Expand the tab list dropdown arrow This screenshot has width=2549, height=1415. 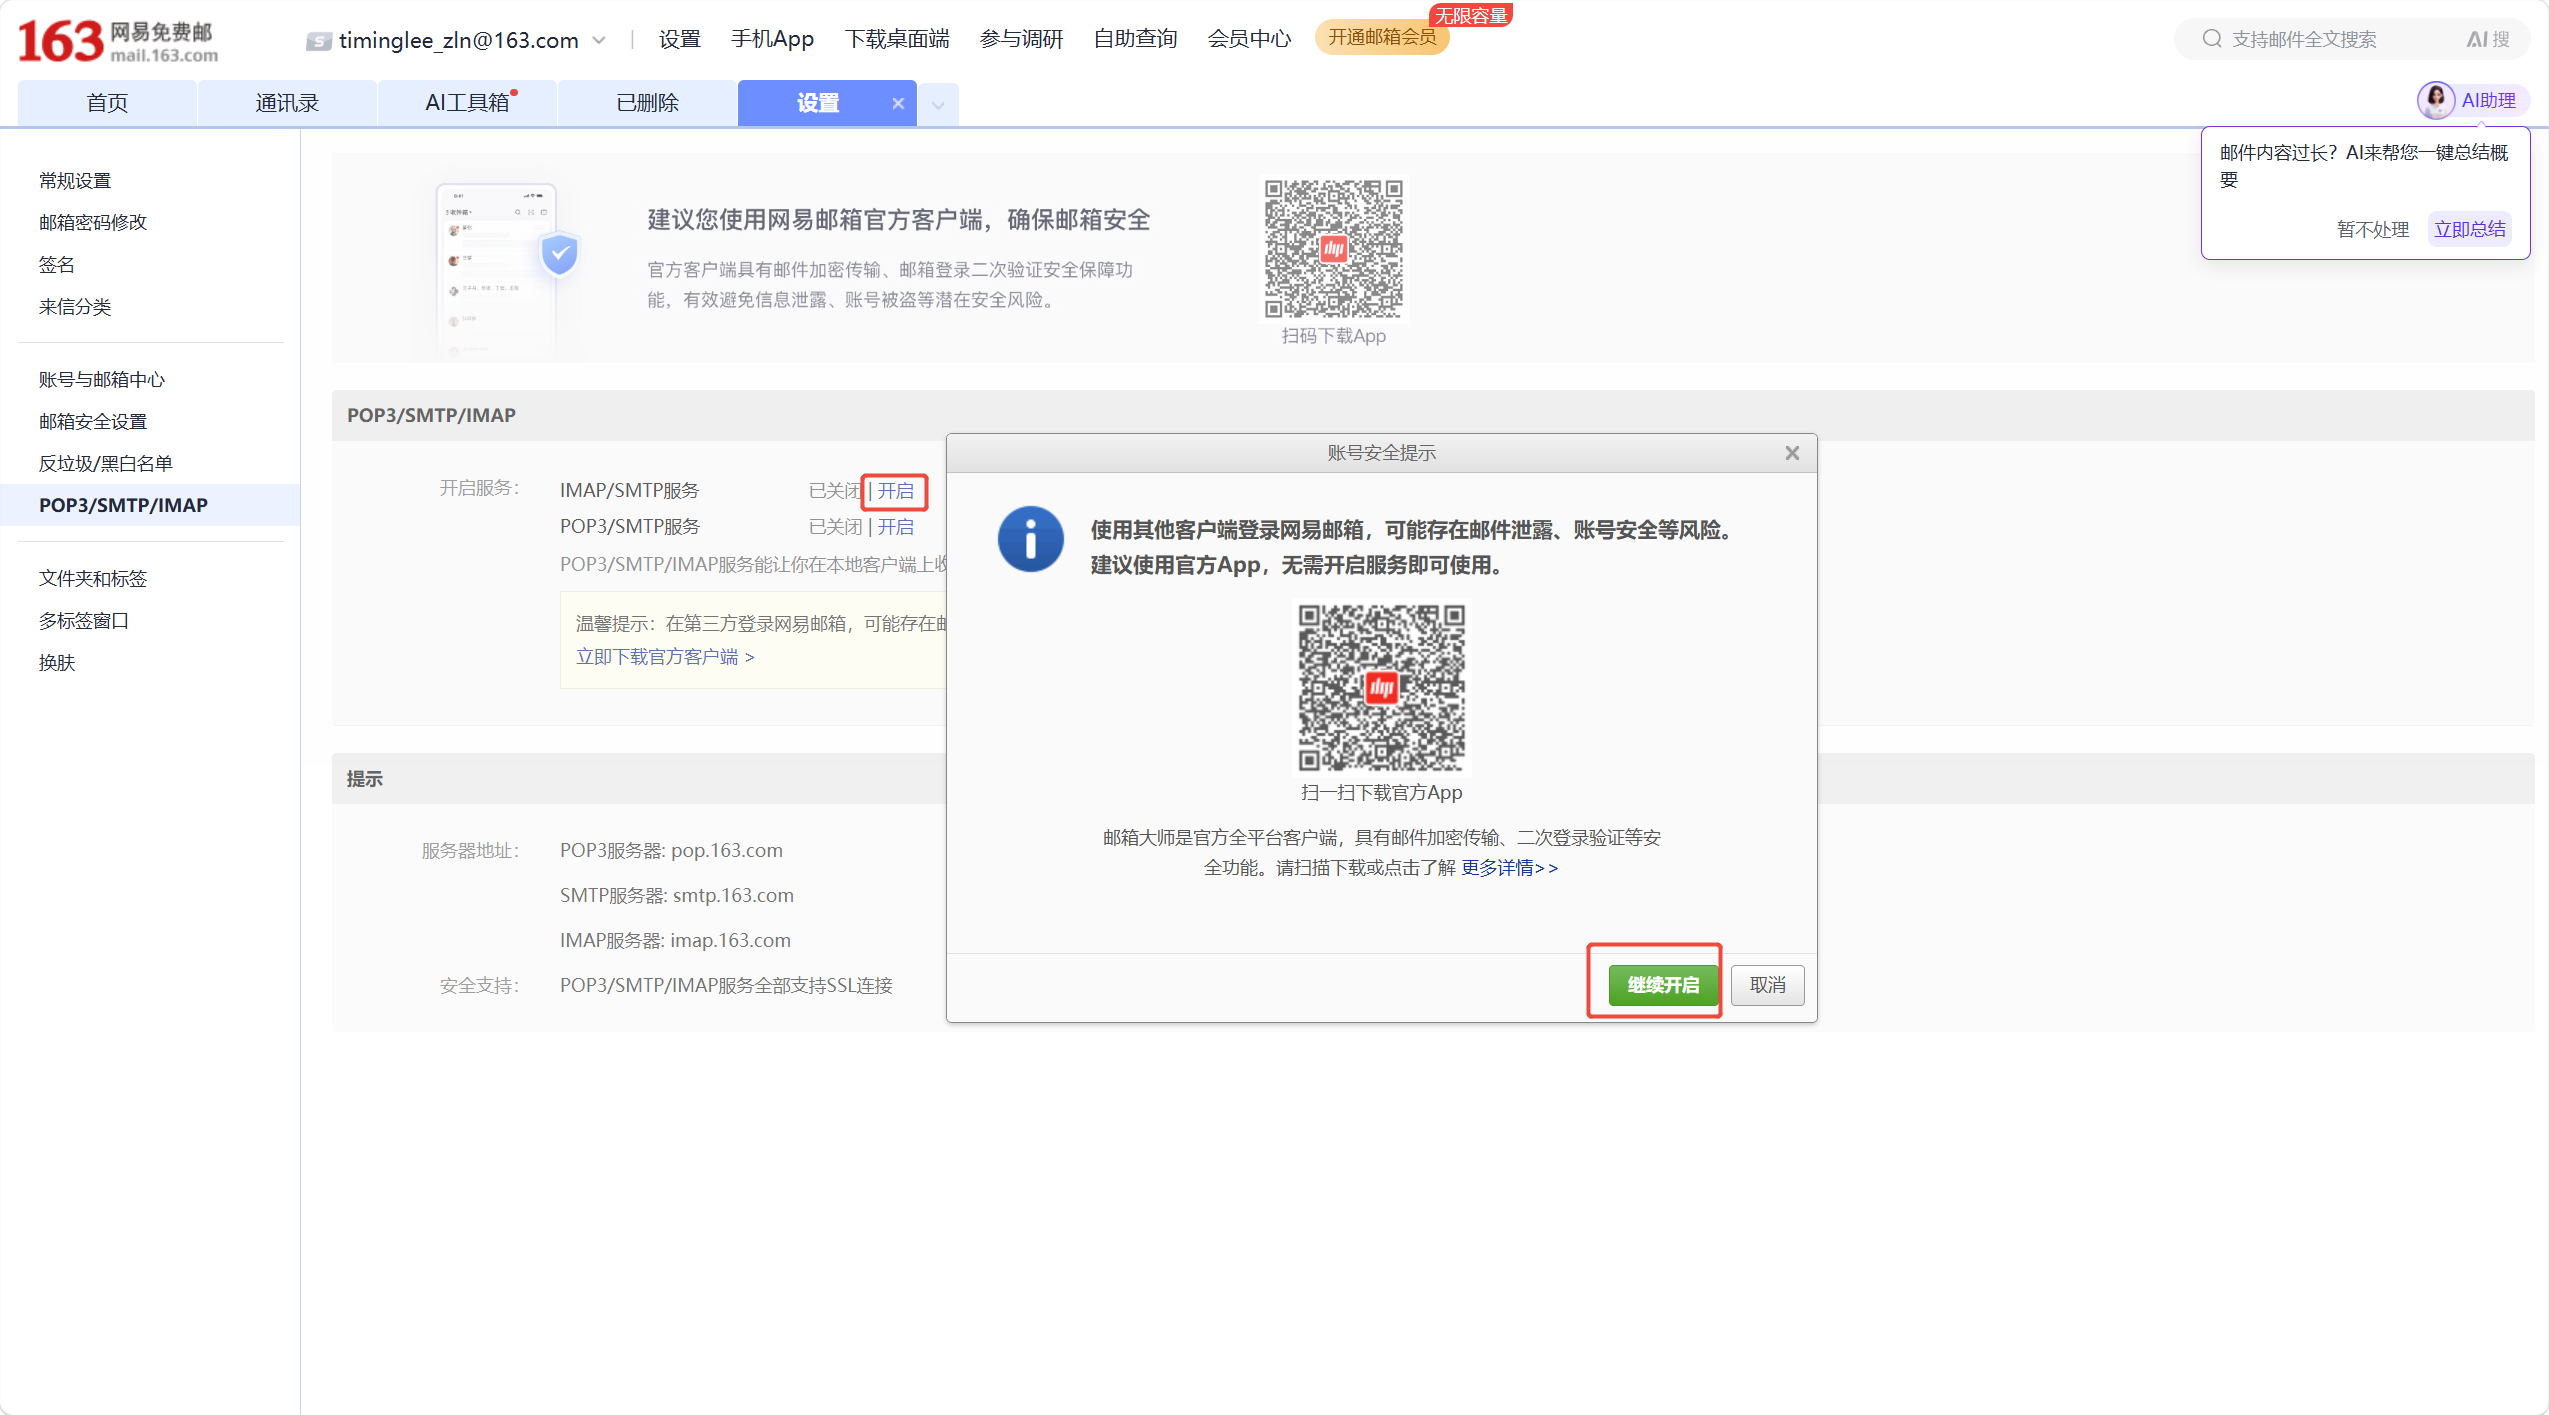[938, 104]
